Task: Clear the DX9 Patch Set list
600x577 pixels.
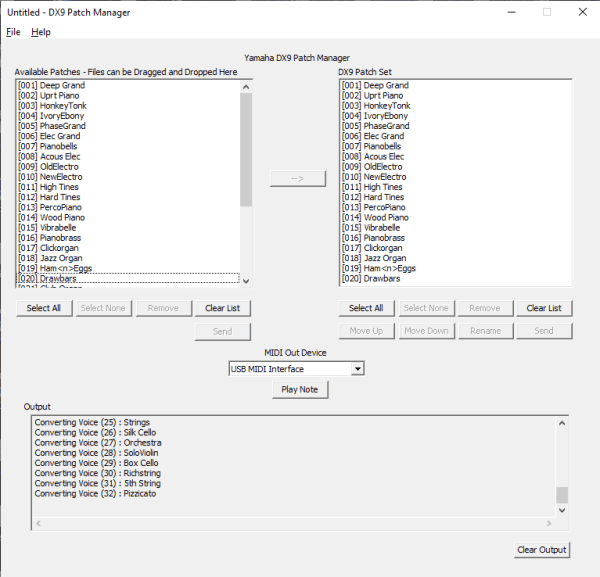Action: 544,308
